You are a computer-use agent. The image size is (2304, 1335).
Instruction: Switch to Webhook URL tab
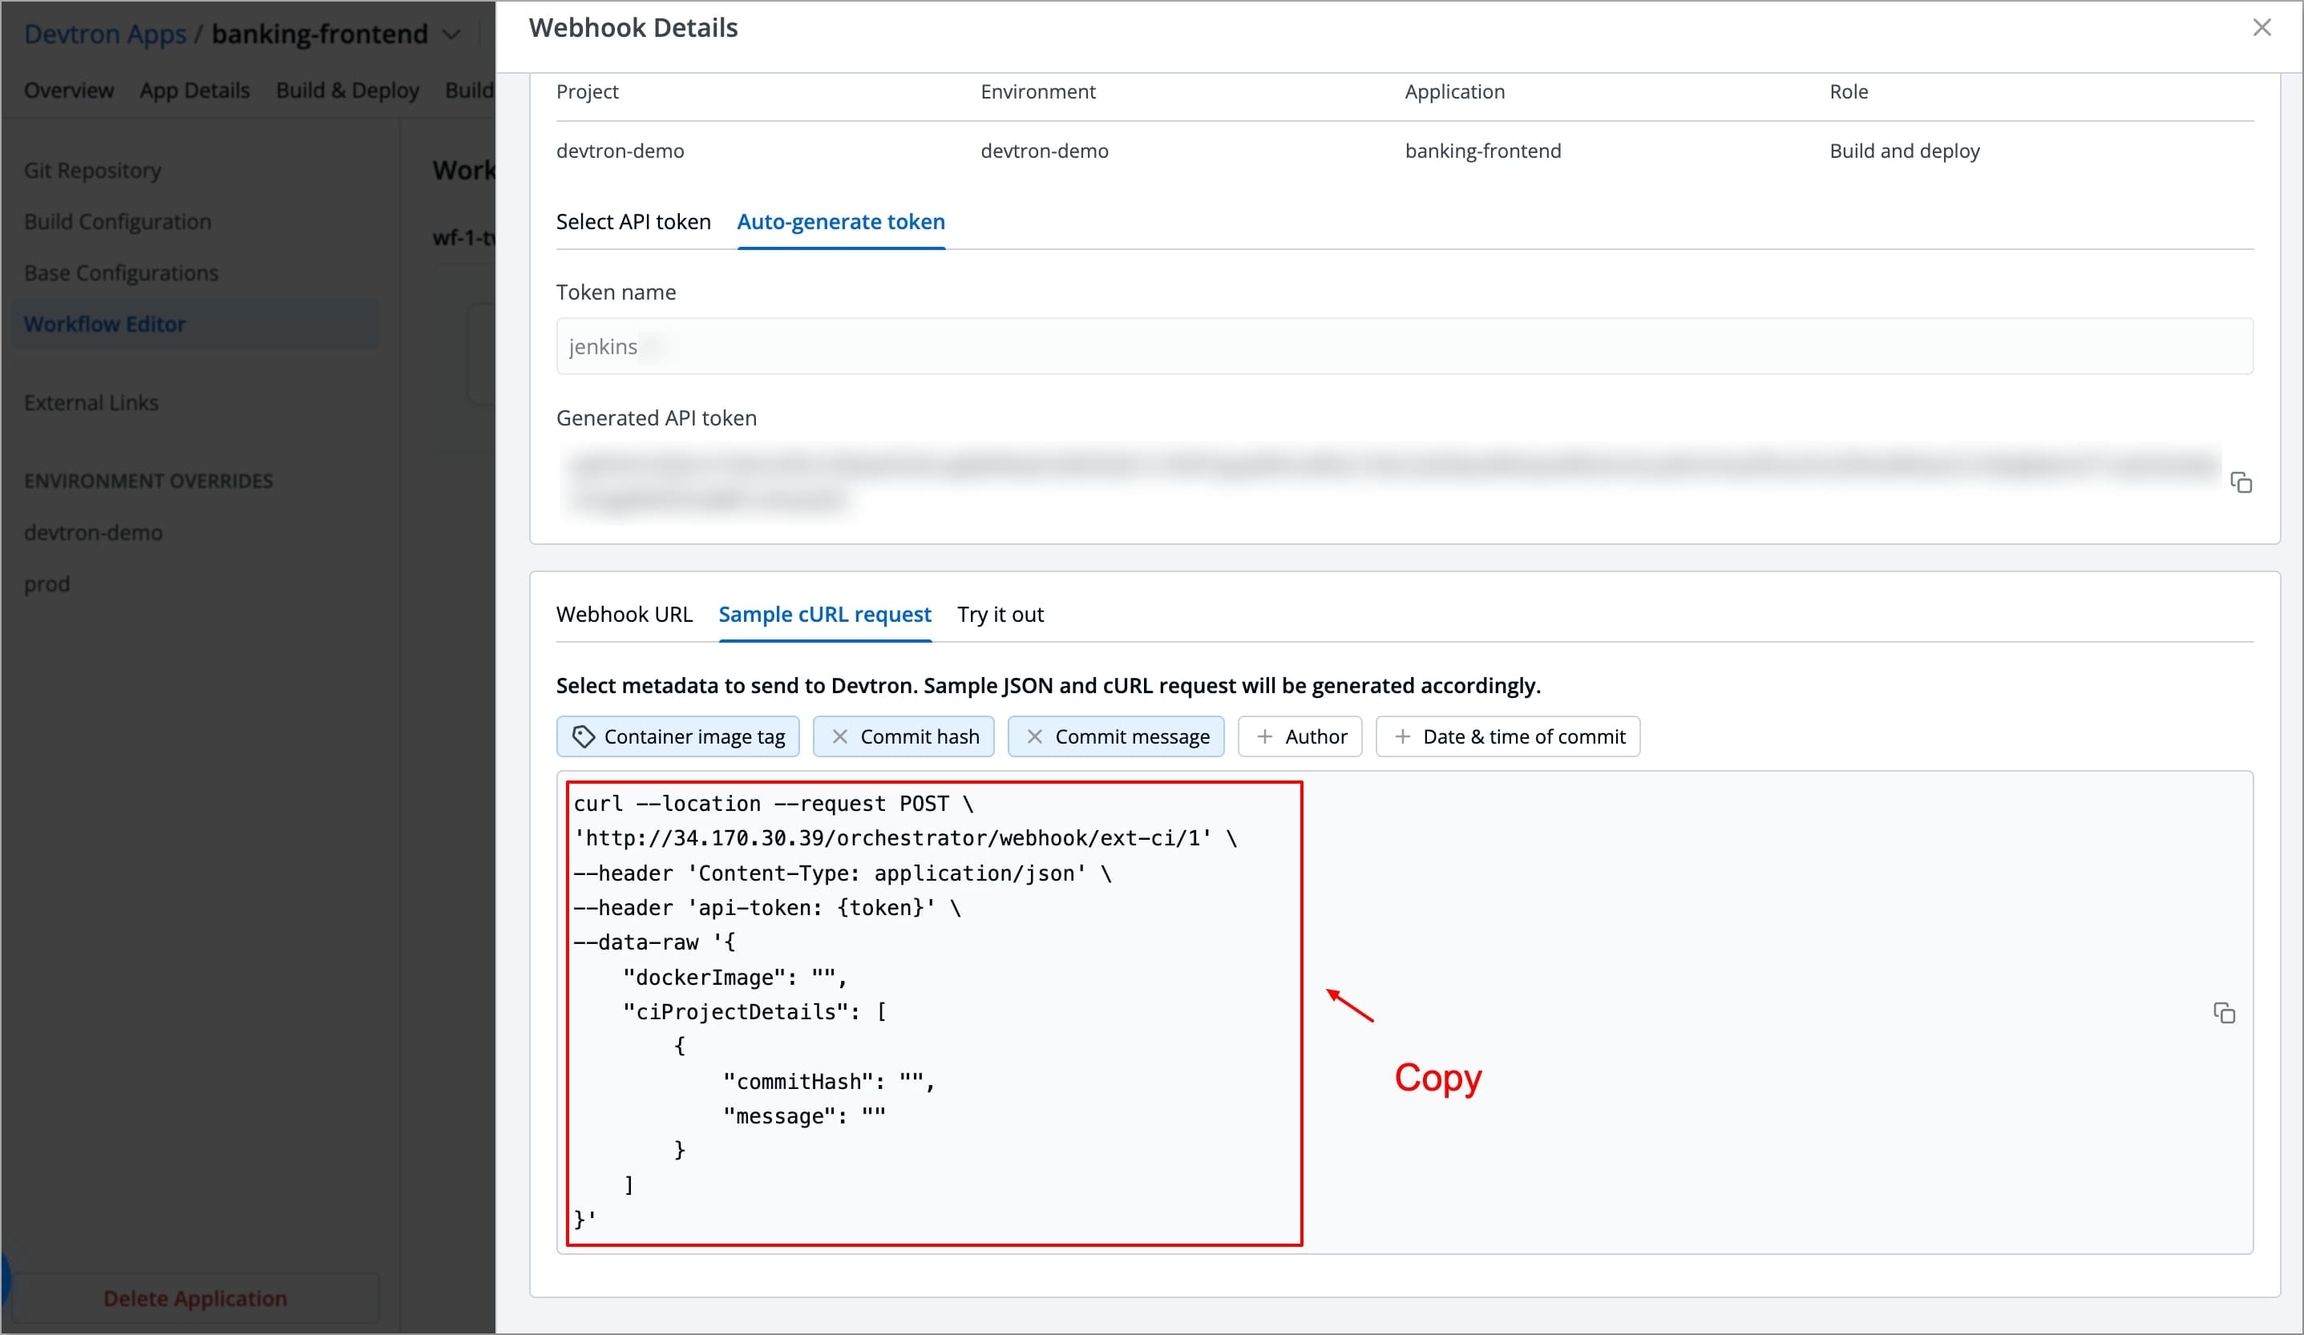[x=624, y=615]
